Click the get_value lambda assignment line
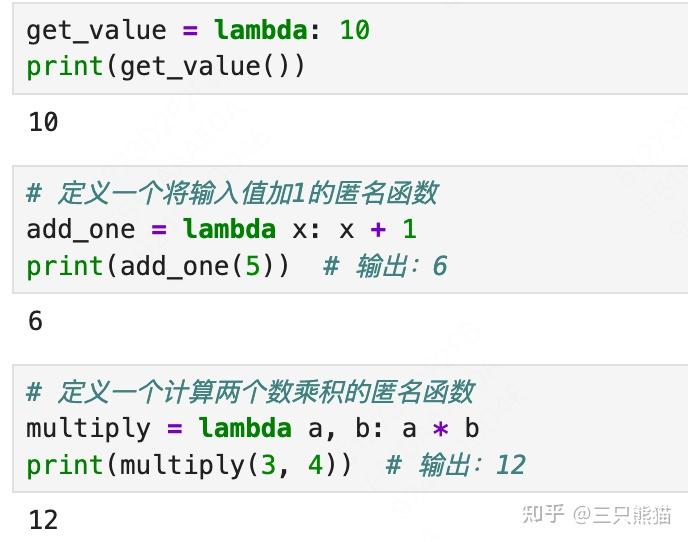This screenshot has width=688, height=542. (x=197, y=30)
